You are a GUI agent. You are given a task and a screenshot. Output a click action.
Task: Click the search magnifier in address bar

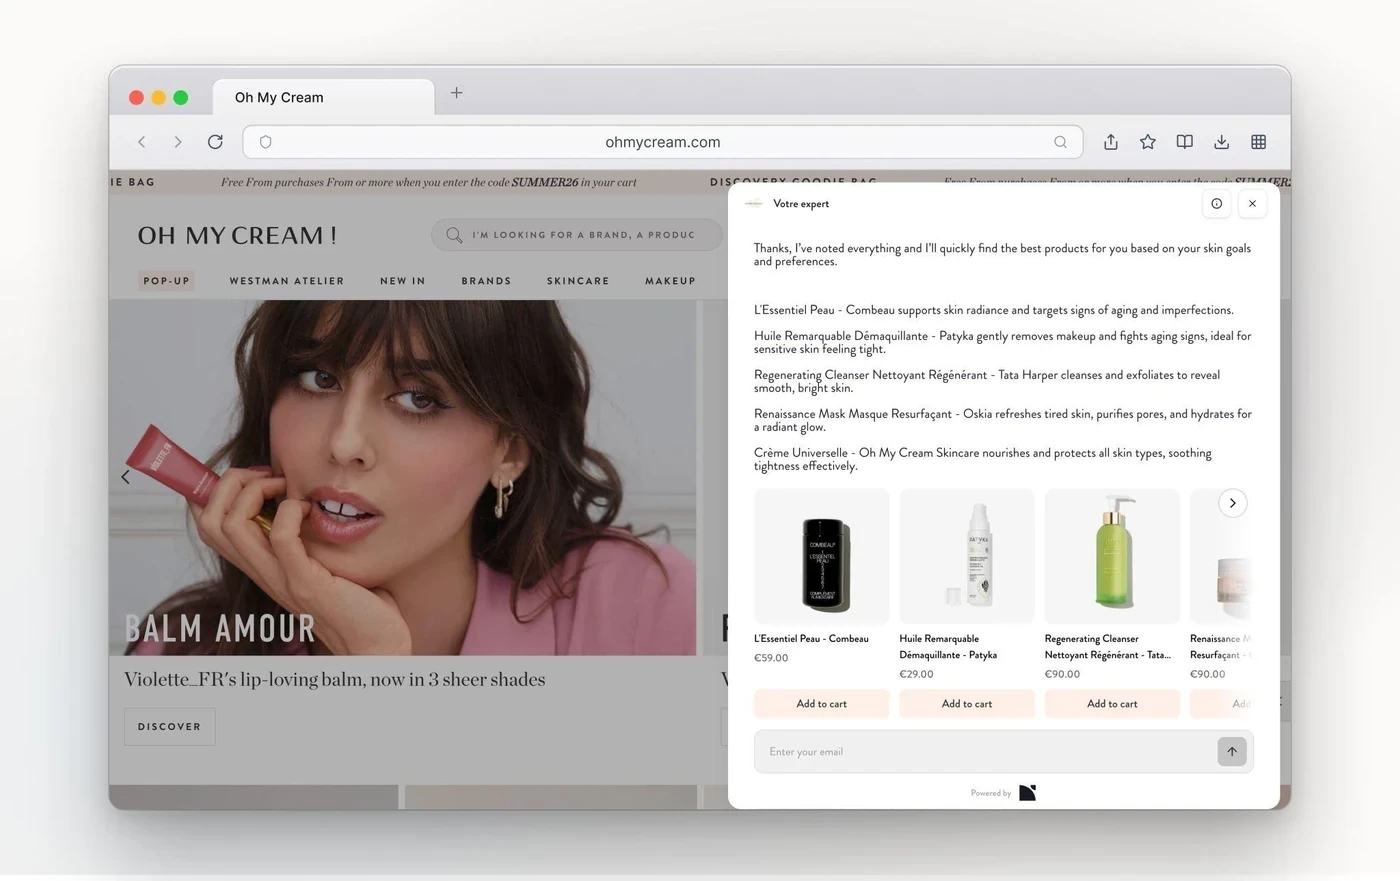point(1060,142)
